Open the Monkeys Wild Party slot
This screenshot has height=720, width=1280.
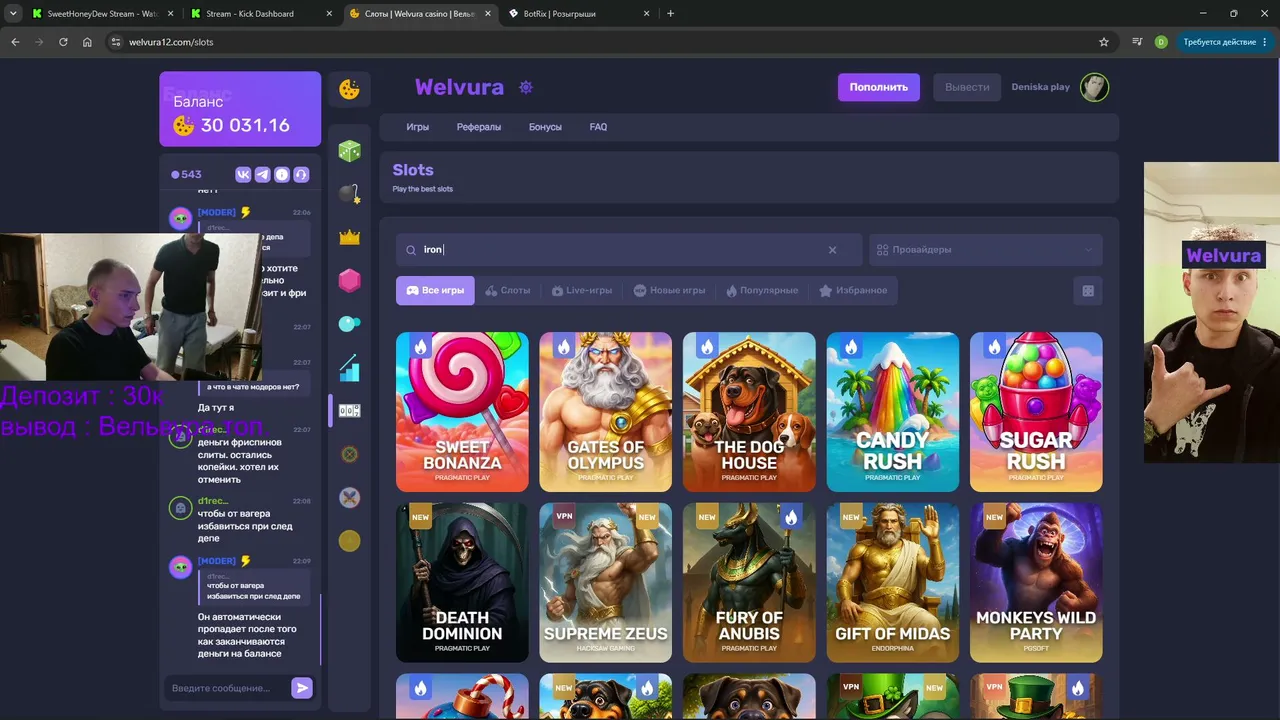click(x=1036, y=582)
